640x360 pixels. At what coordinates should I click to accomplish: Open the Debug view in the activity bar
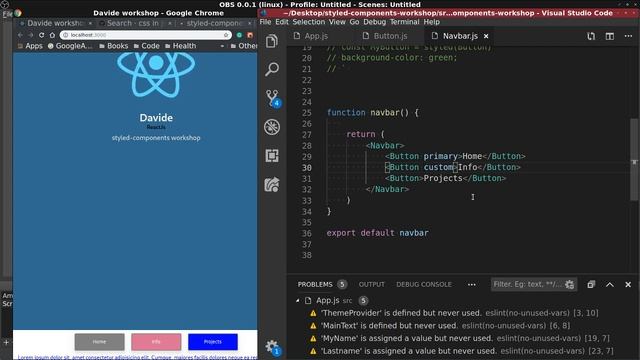pyautogui.click(x=272, y=127)
